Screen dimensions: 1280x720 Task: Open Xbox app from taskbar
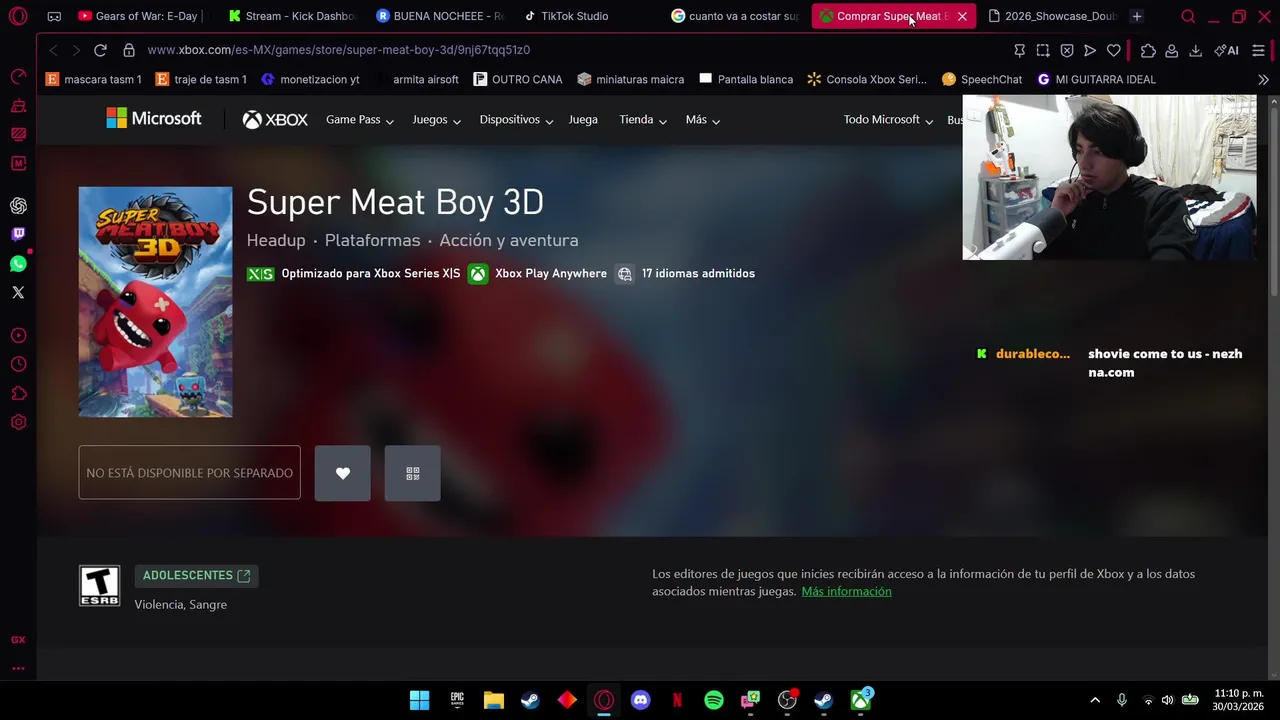[861, 700]
